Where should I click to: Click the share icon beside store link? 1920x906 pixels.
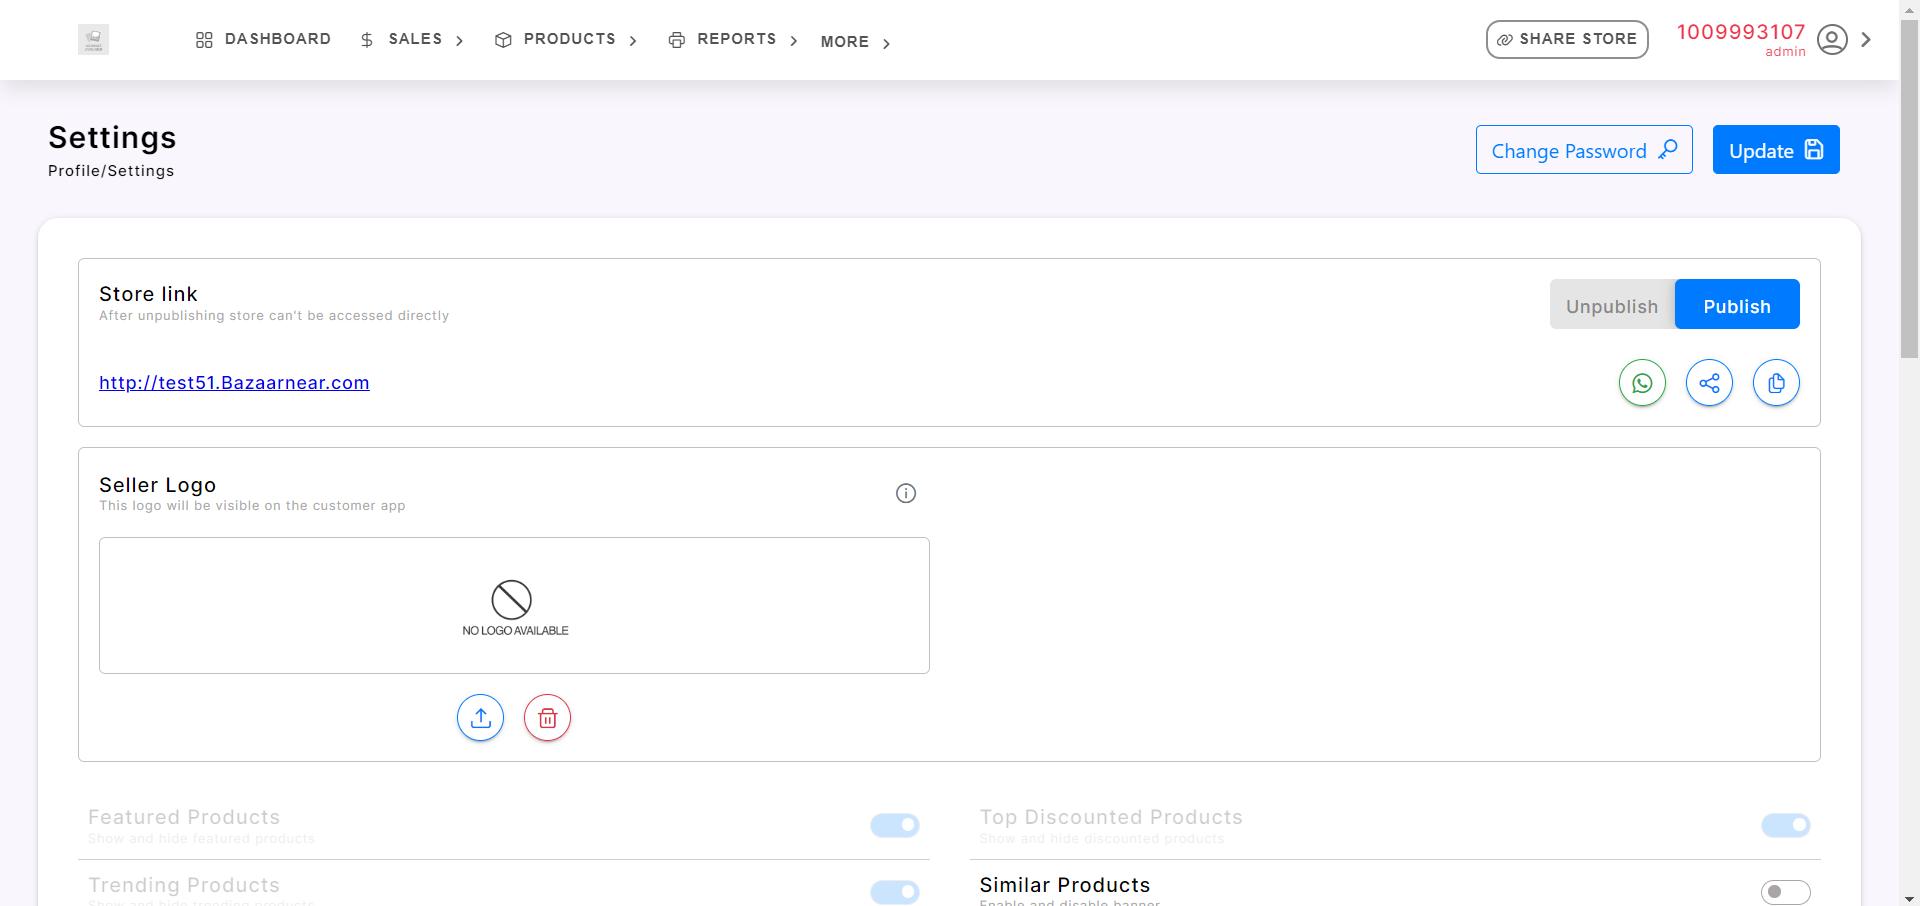[1709, 383]
